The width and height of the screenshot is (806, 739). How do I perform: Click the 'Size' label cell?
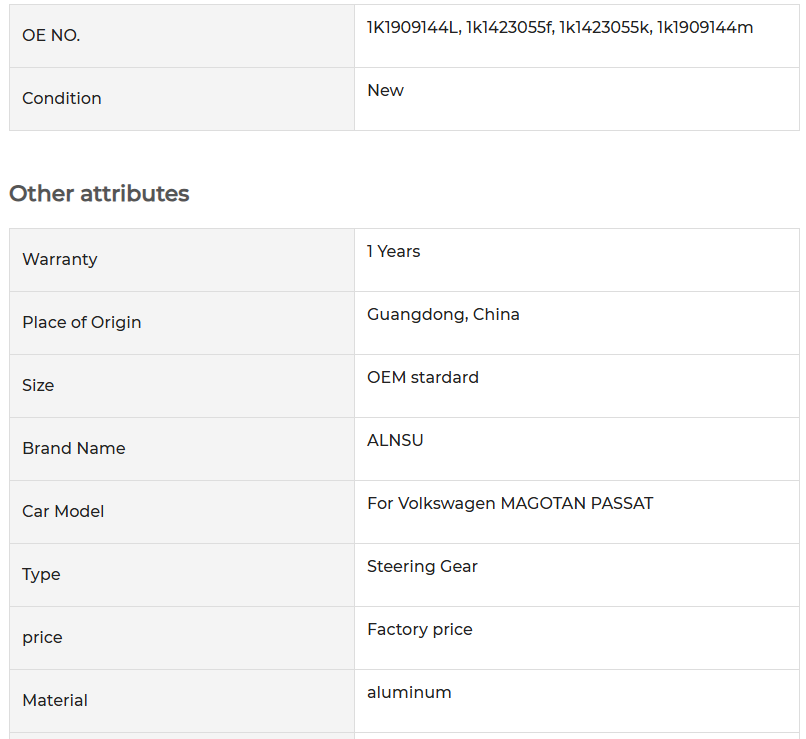click(x=182, y=386)
